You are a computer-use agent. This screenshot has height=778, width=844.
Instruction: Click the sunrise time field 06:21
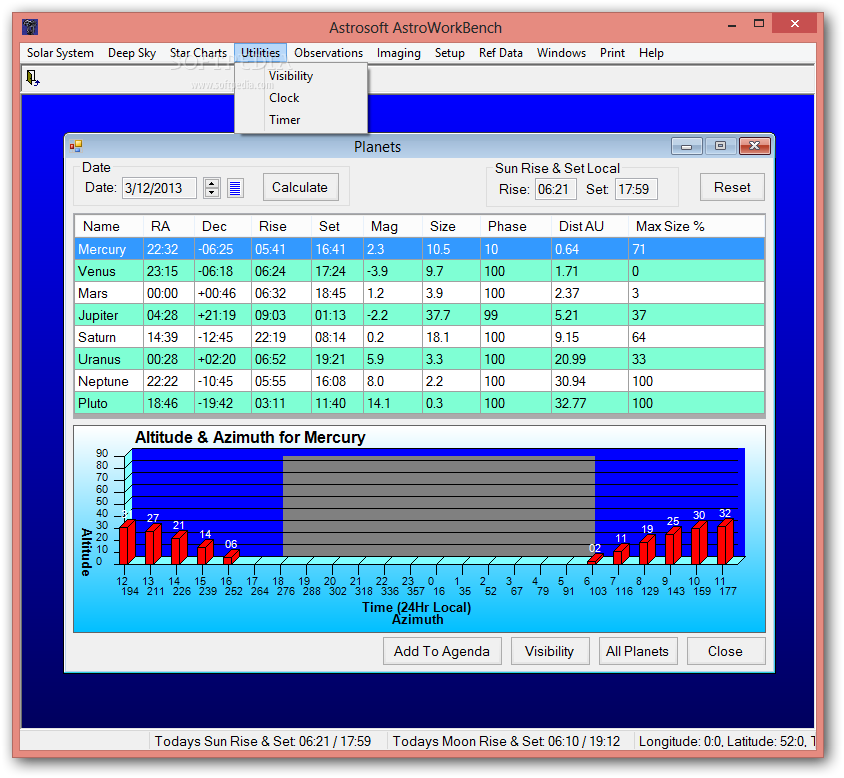click(x=555, y=190)
